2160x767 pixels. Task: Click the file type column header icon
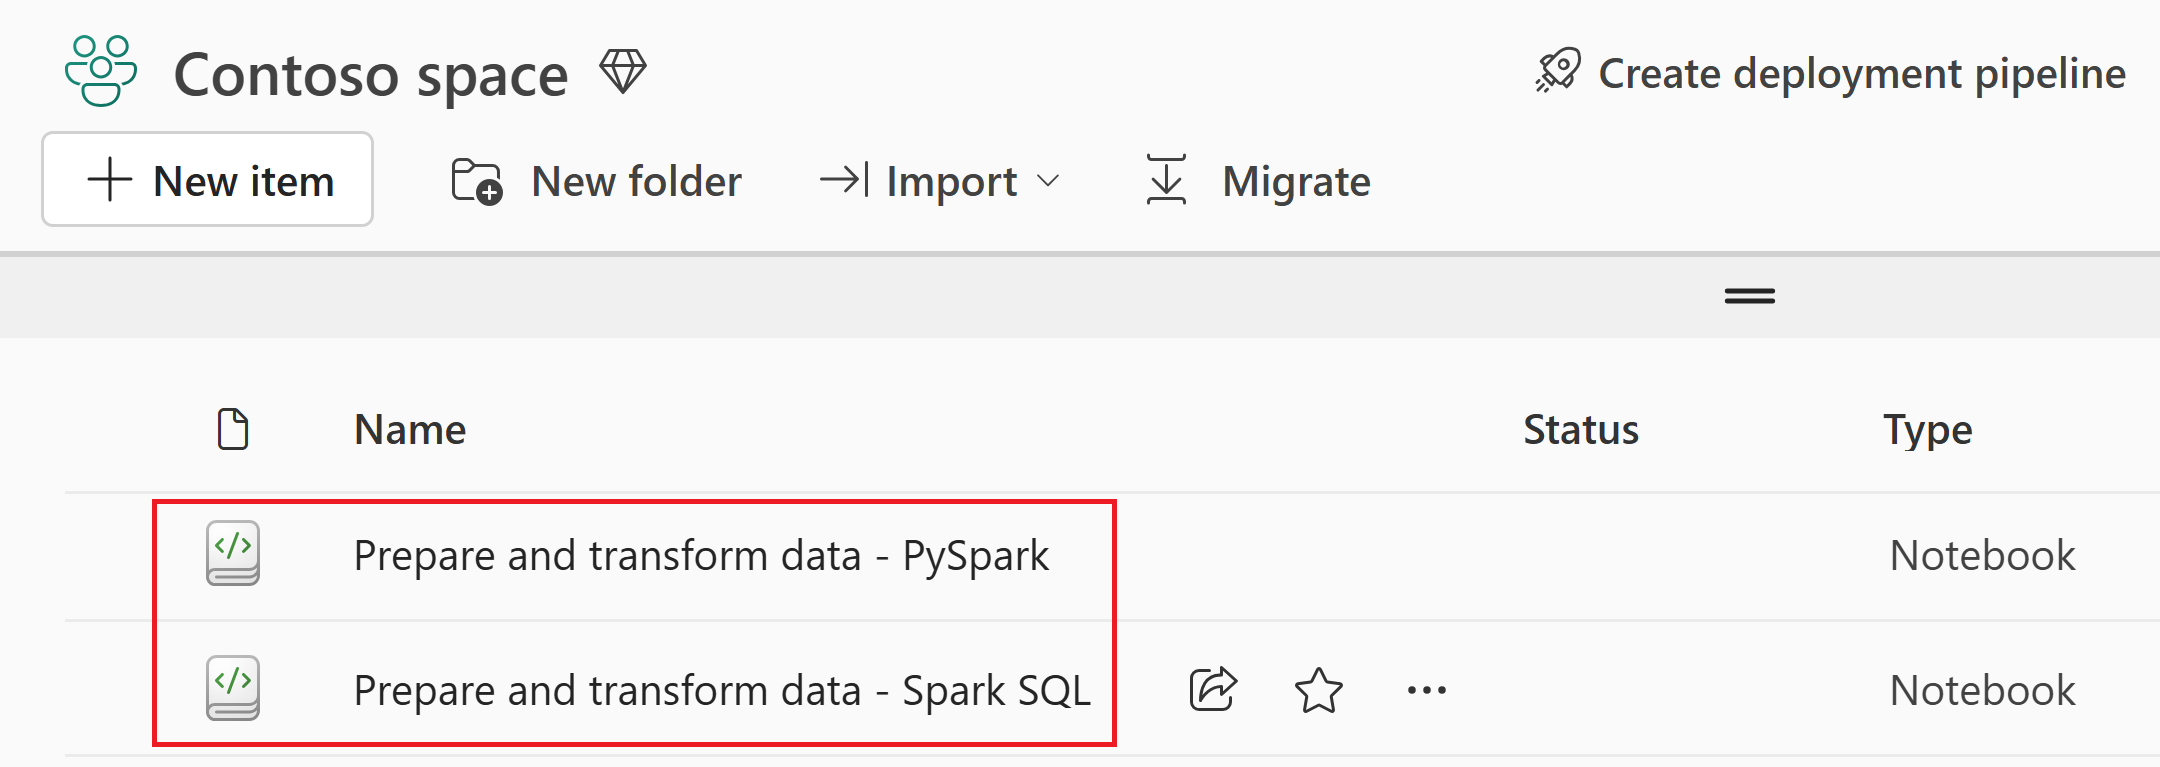click(233, 429)
